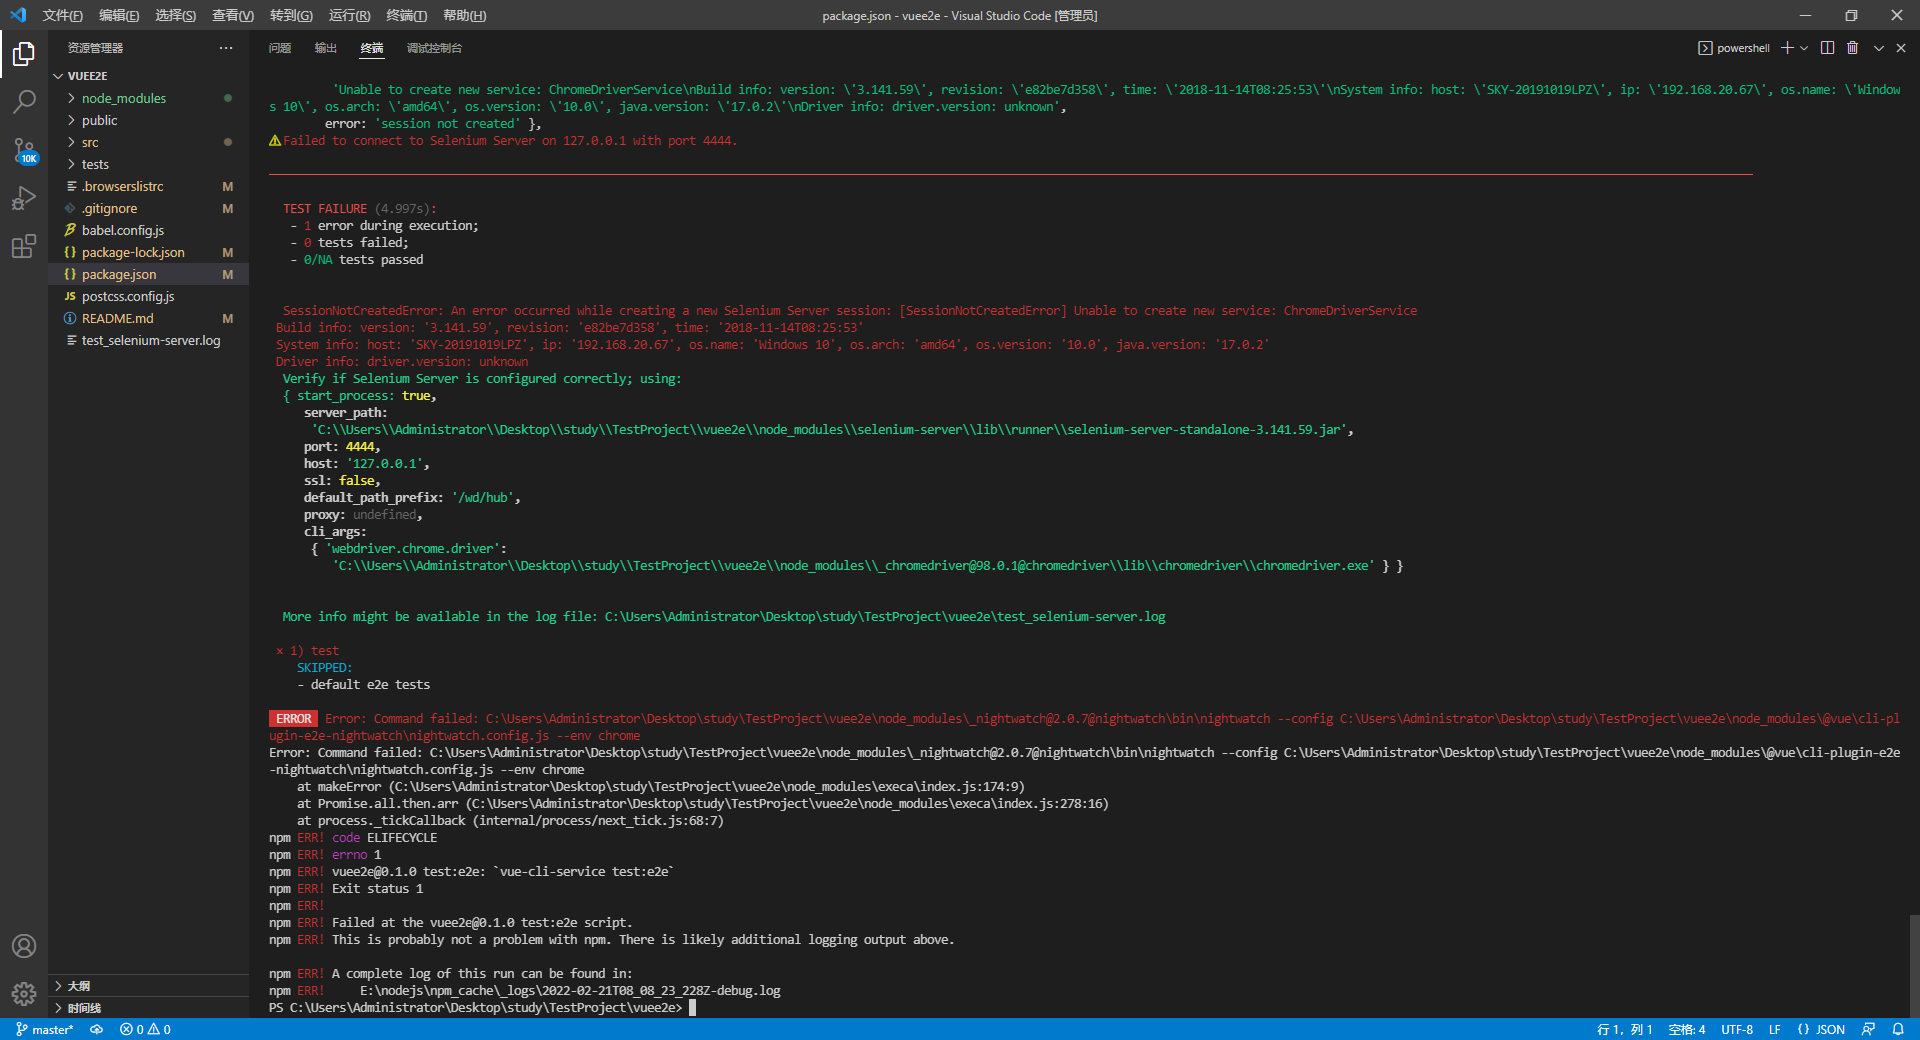This screenshot has width=1920, height=1040.
Task: Create a new terminal with plus icon
Action: pos(1787,48)
